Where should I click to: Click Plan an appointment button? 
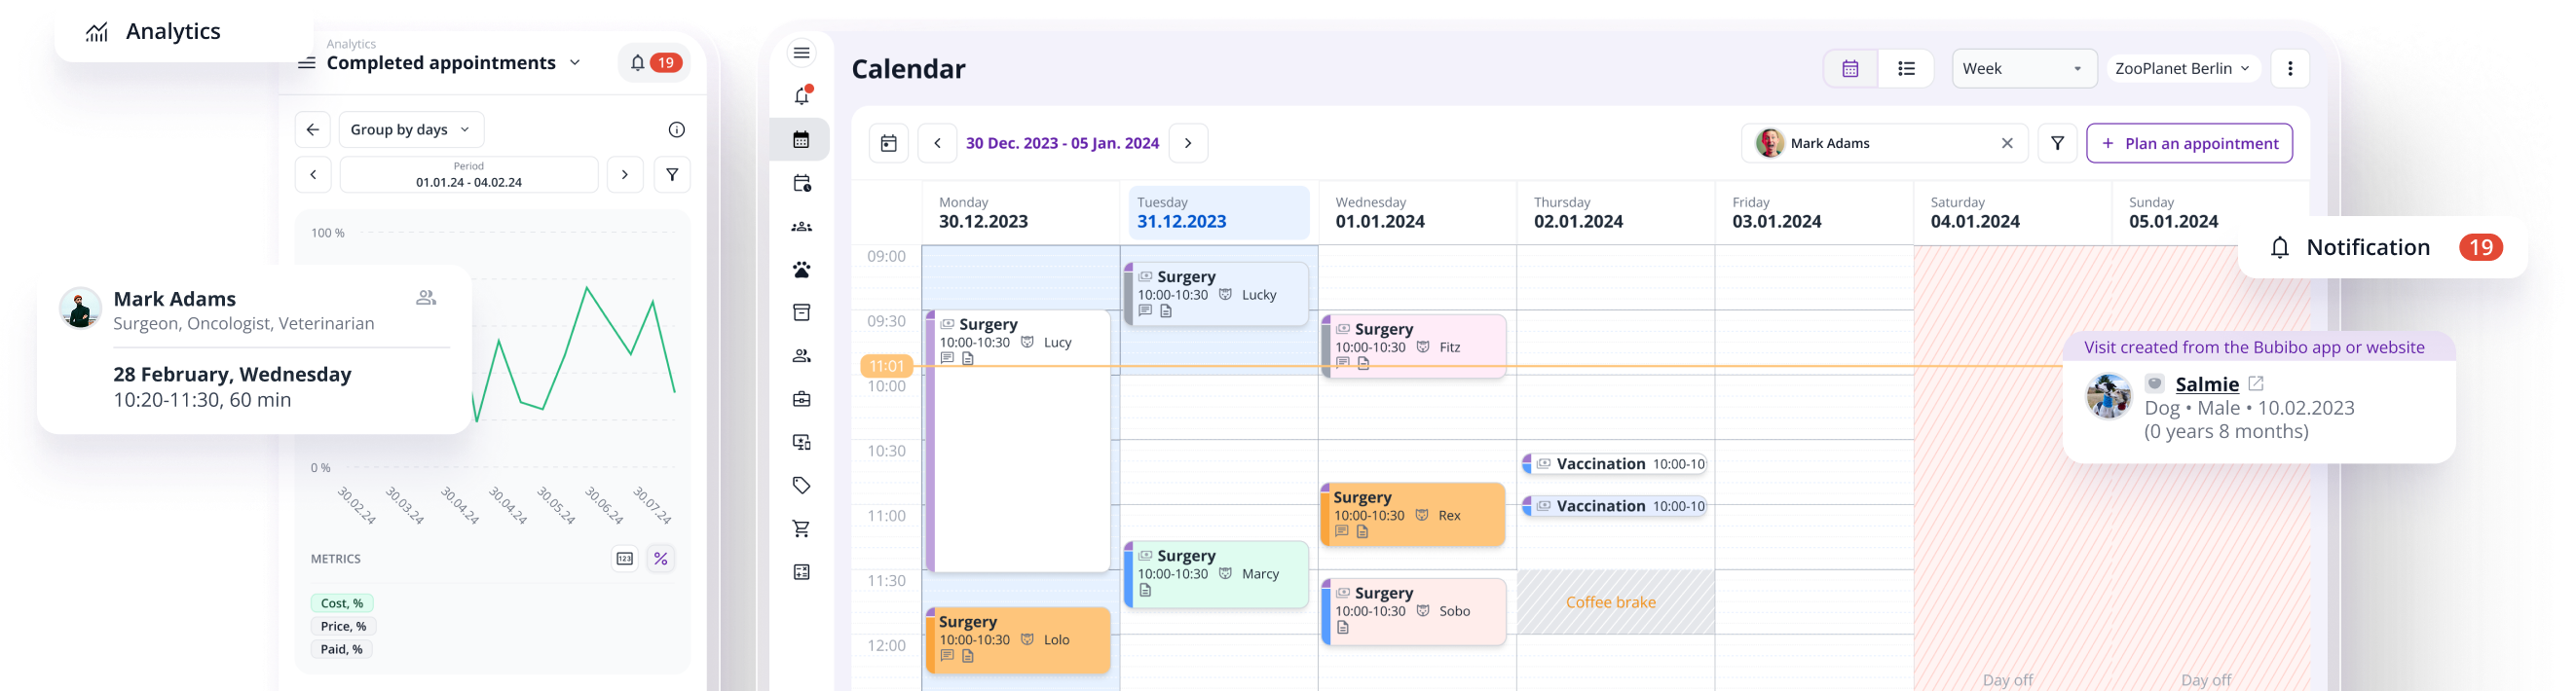(x=2189, y=143)
